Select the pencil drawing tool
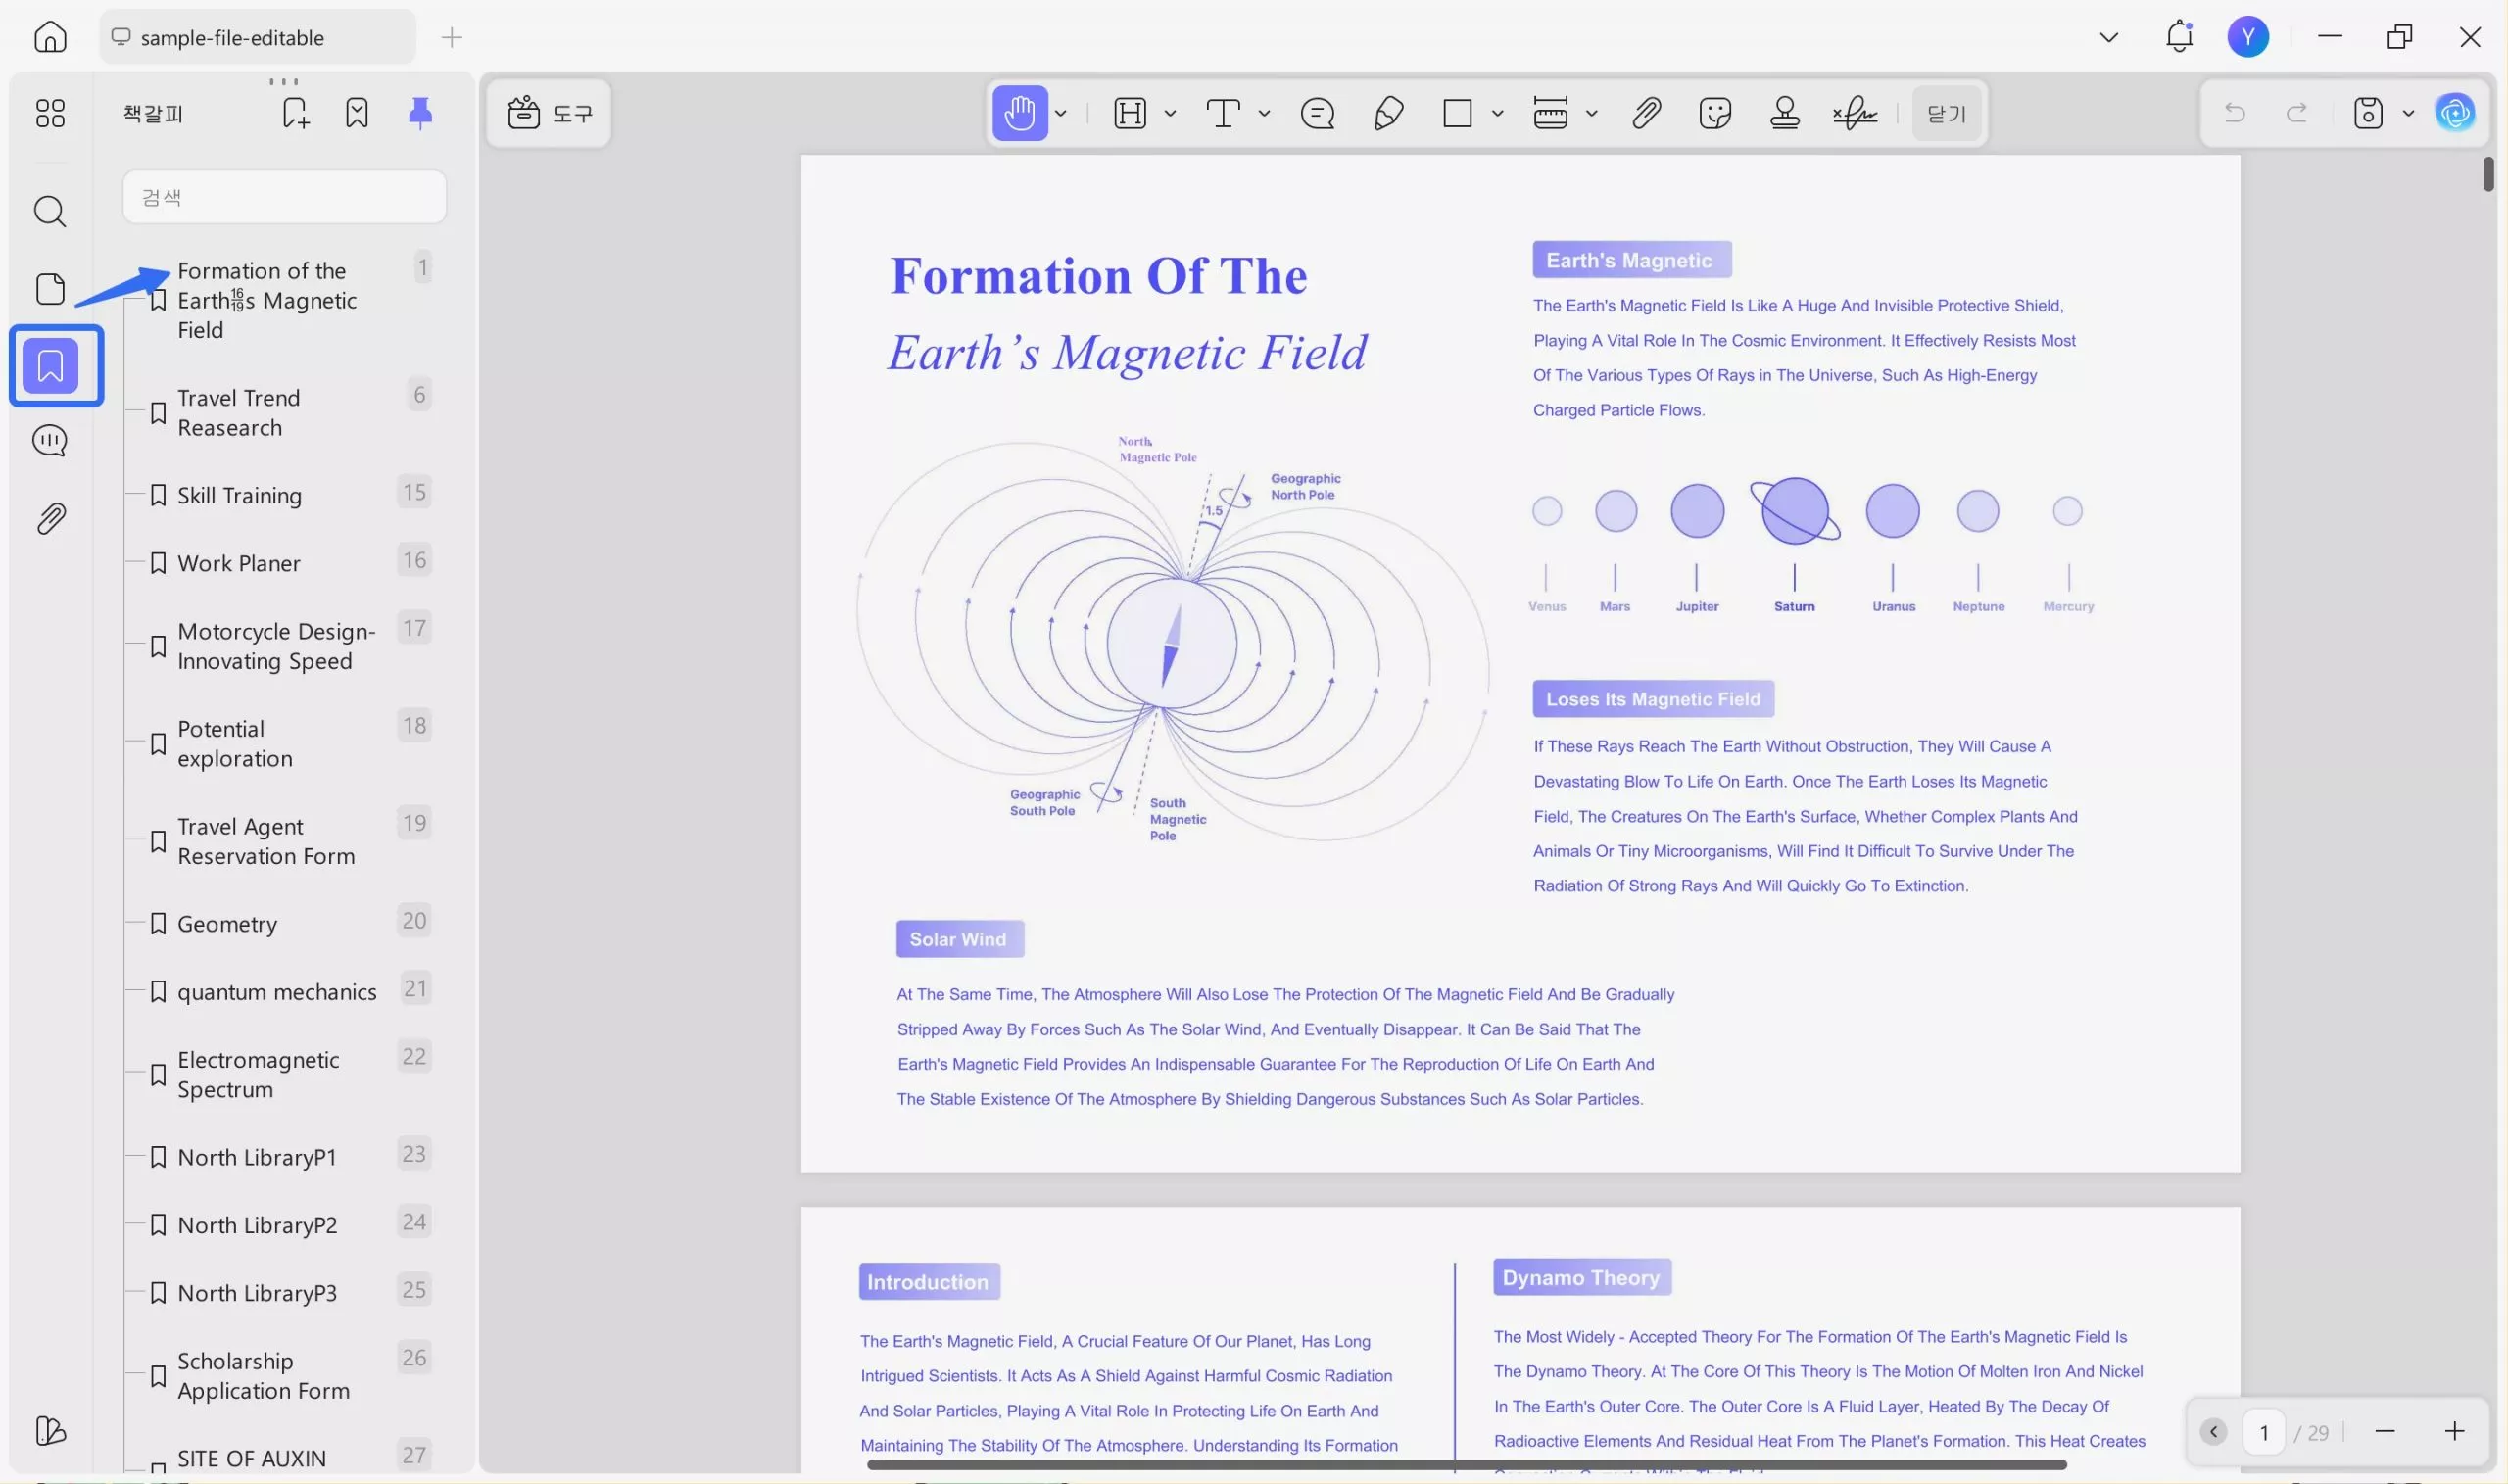This screenshot has height=1484, width=2508. point(1388,113)
